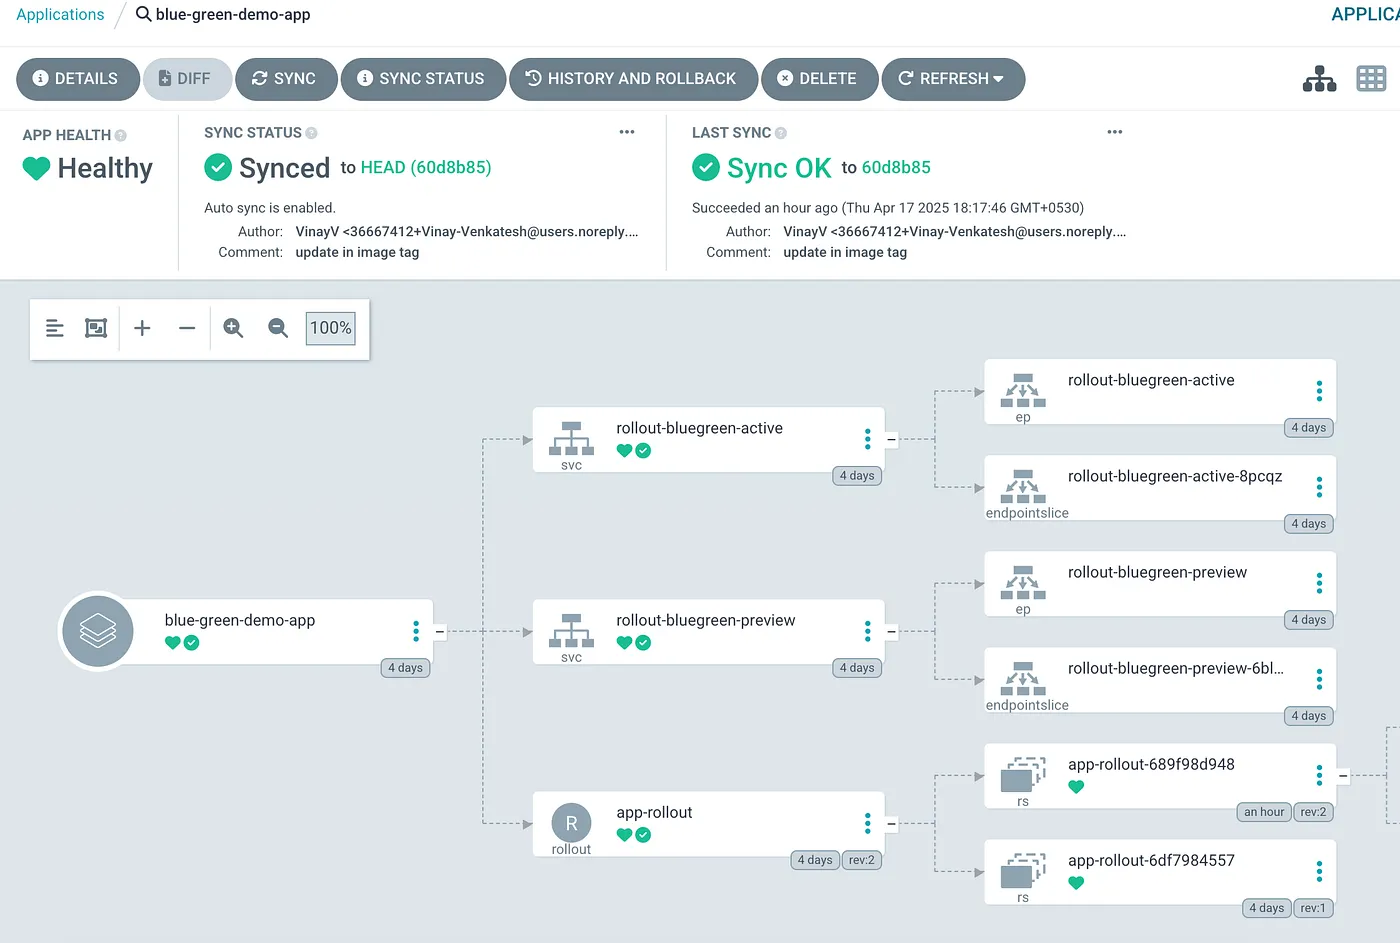Screen dimensions: 1400x943
Task: Open the kebab menu on the app-rollout node
Action: coord(867,823)
